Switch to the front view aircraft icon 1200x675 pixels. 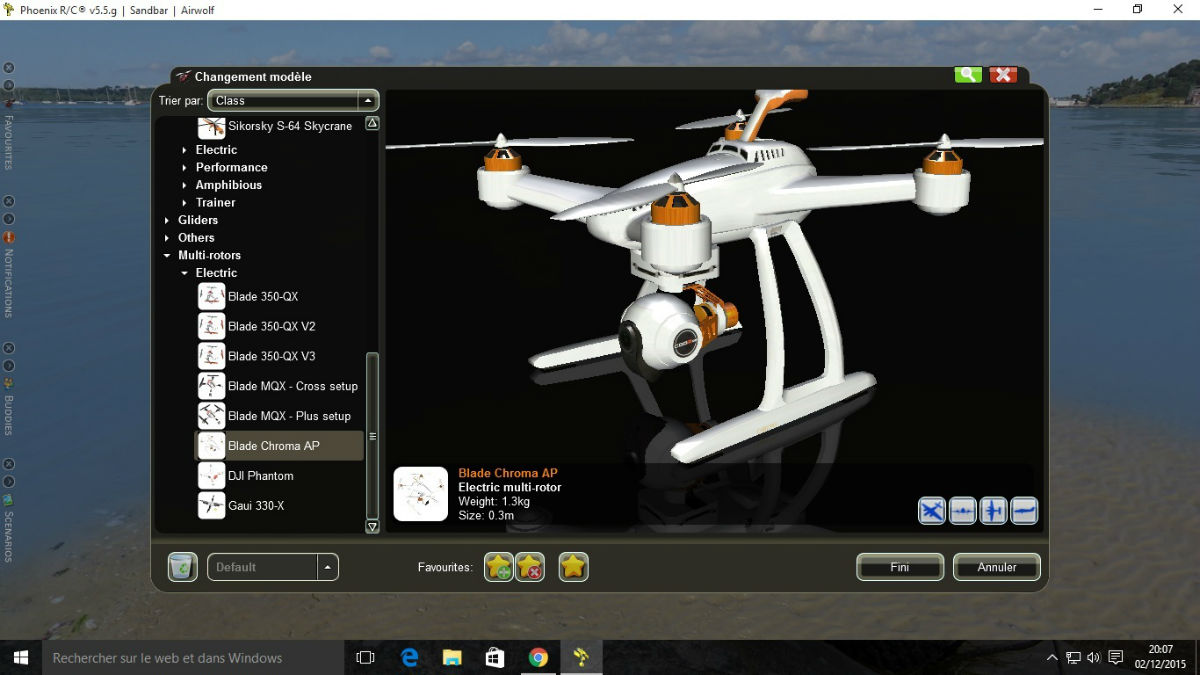tap(963, 511)
